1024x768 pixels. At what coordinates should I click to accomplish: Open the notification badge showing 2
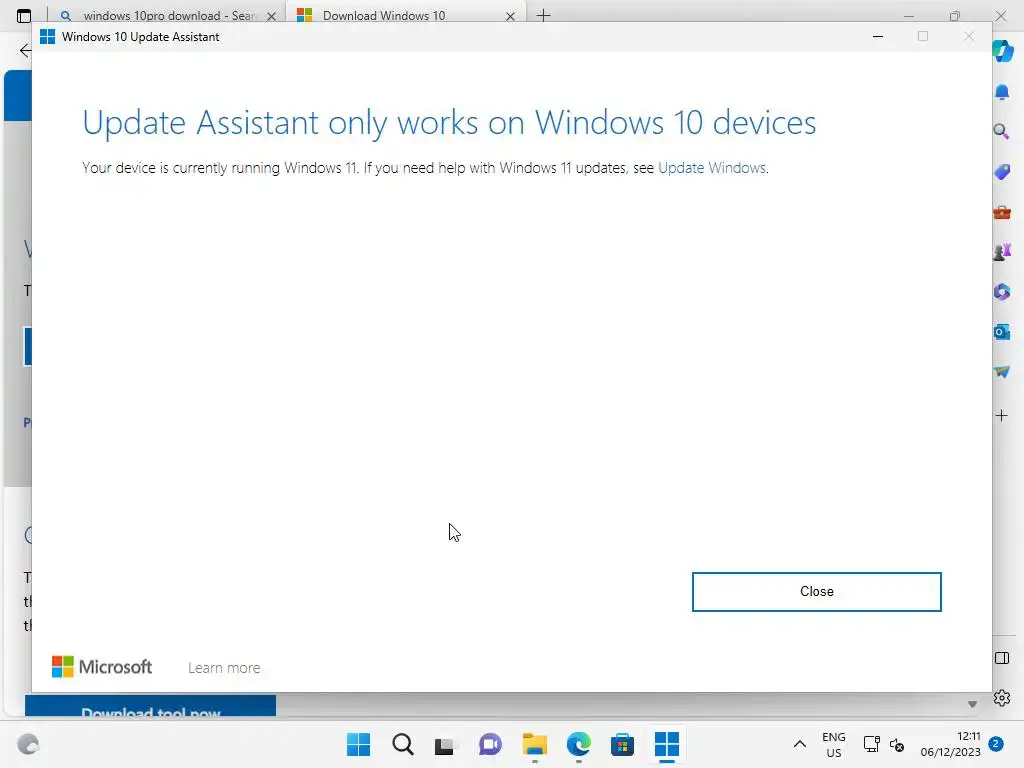click(x=996, y=744)
